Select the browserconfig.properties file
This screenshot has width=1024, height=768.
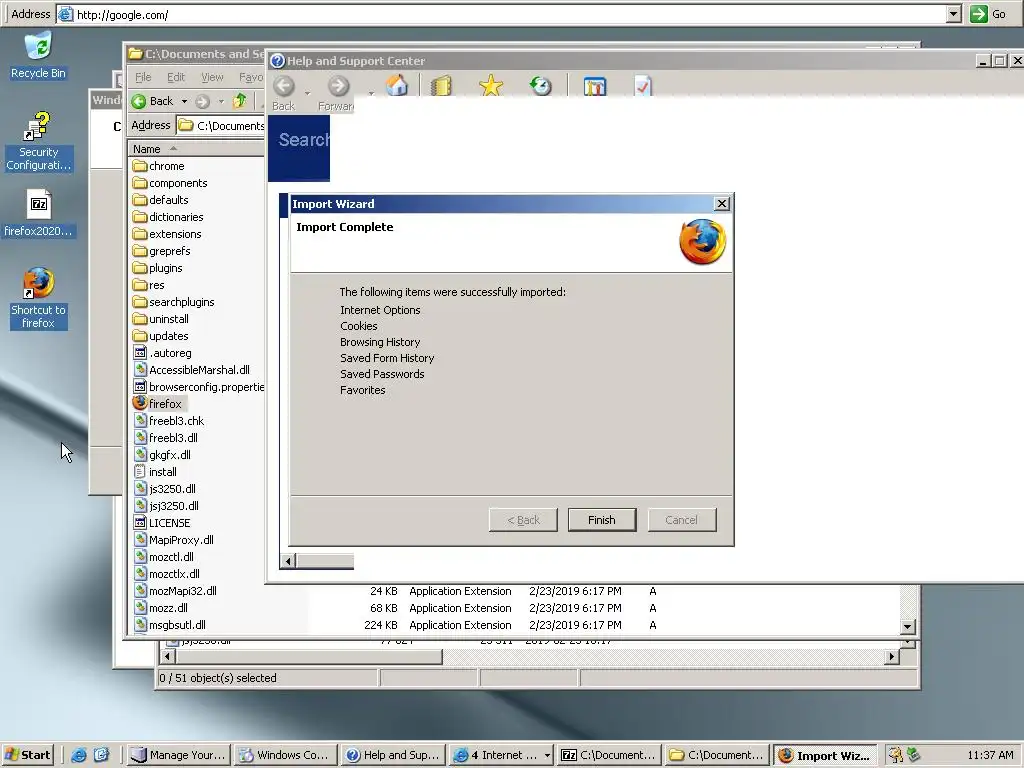(x=199, y=387)
